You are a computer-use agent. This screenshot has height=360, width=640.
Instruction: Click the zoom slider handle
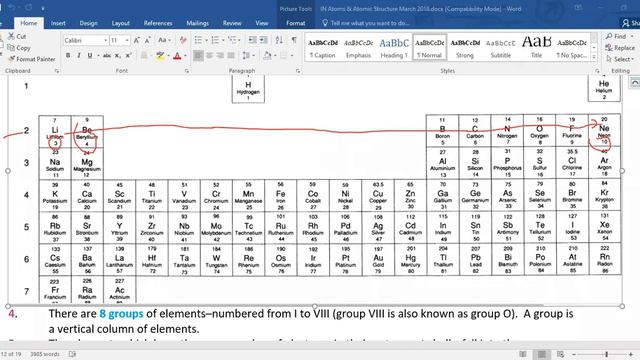coord(607,354)
